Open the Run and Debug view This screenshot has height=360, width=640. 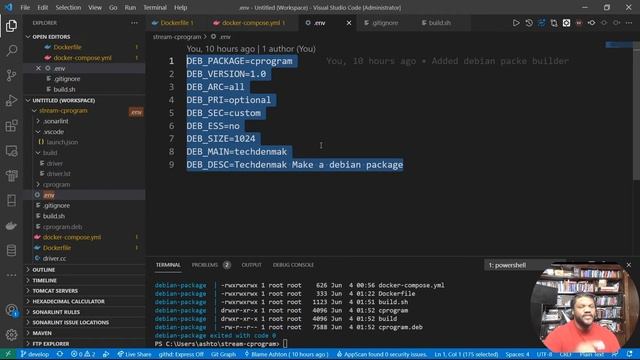[x=11, y=100]
